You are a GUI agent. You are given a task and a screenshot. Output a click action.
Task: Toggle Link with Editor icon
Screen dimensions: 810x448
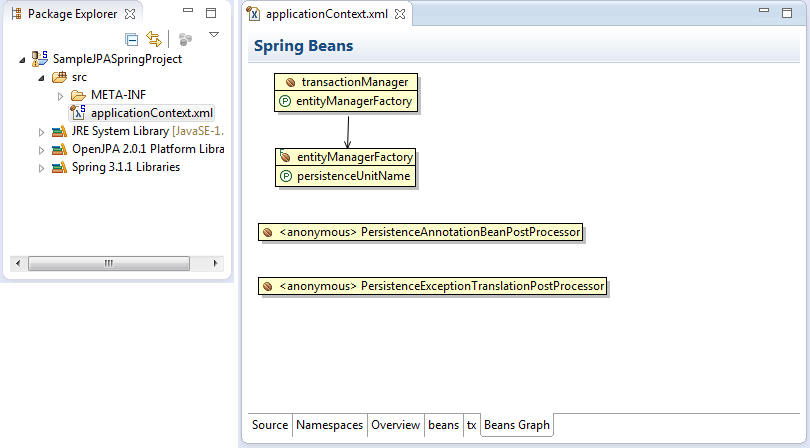tap(154, 39)
